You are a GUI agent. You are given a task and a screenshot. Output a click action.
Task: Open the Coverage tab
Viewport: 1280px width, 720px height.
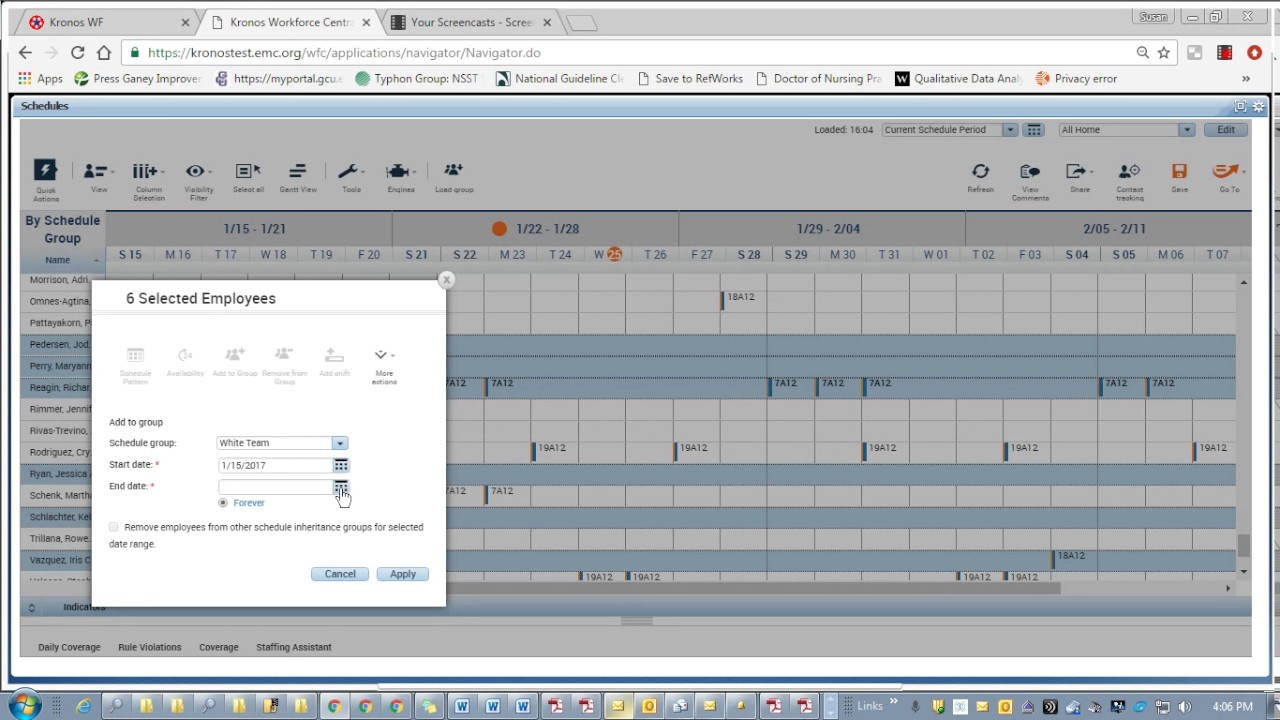(218, 647)
